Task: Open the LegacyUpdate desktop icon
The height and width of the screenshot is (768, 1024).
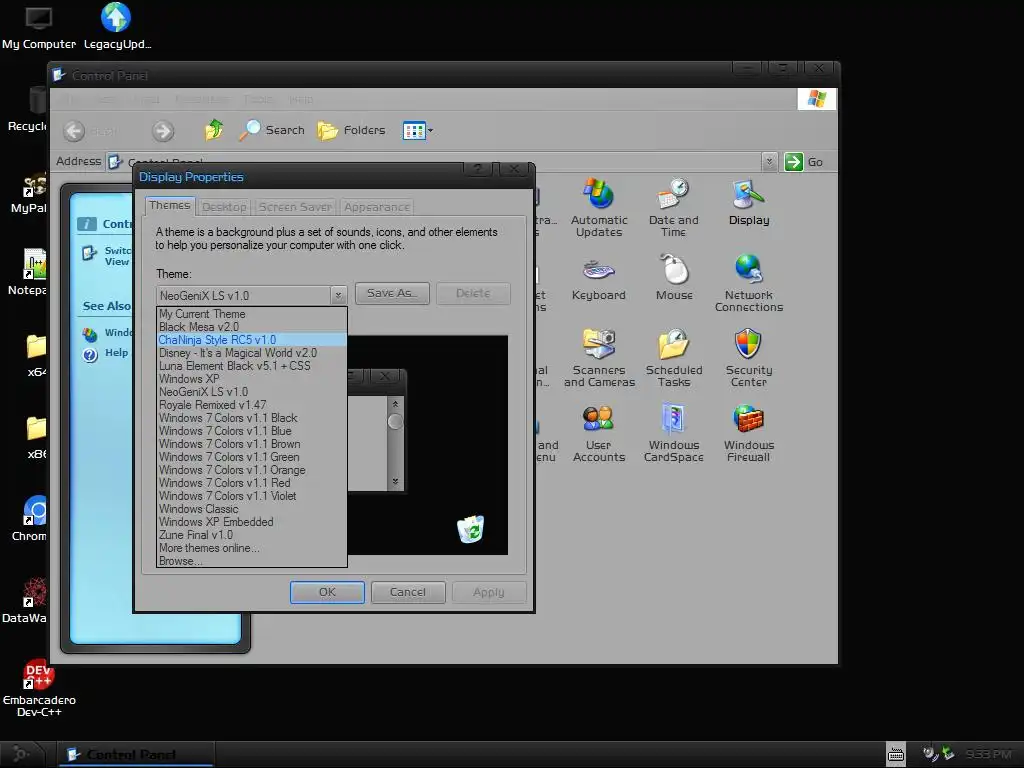Action: (x=117, y=27)
